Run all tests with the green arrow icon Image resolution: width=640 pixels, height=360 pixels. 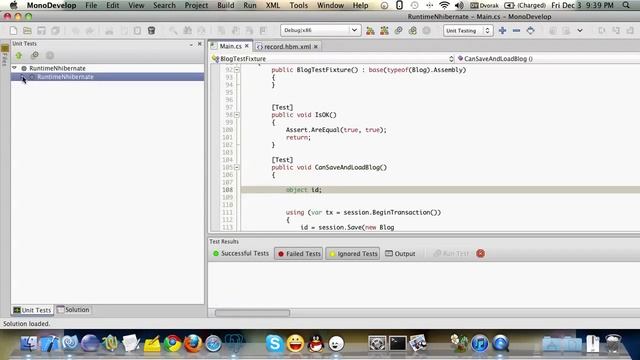tap(19, 56)
